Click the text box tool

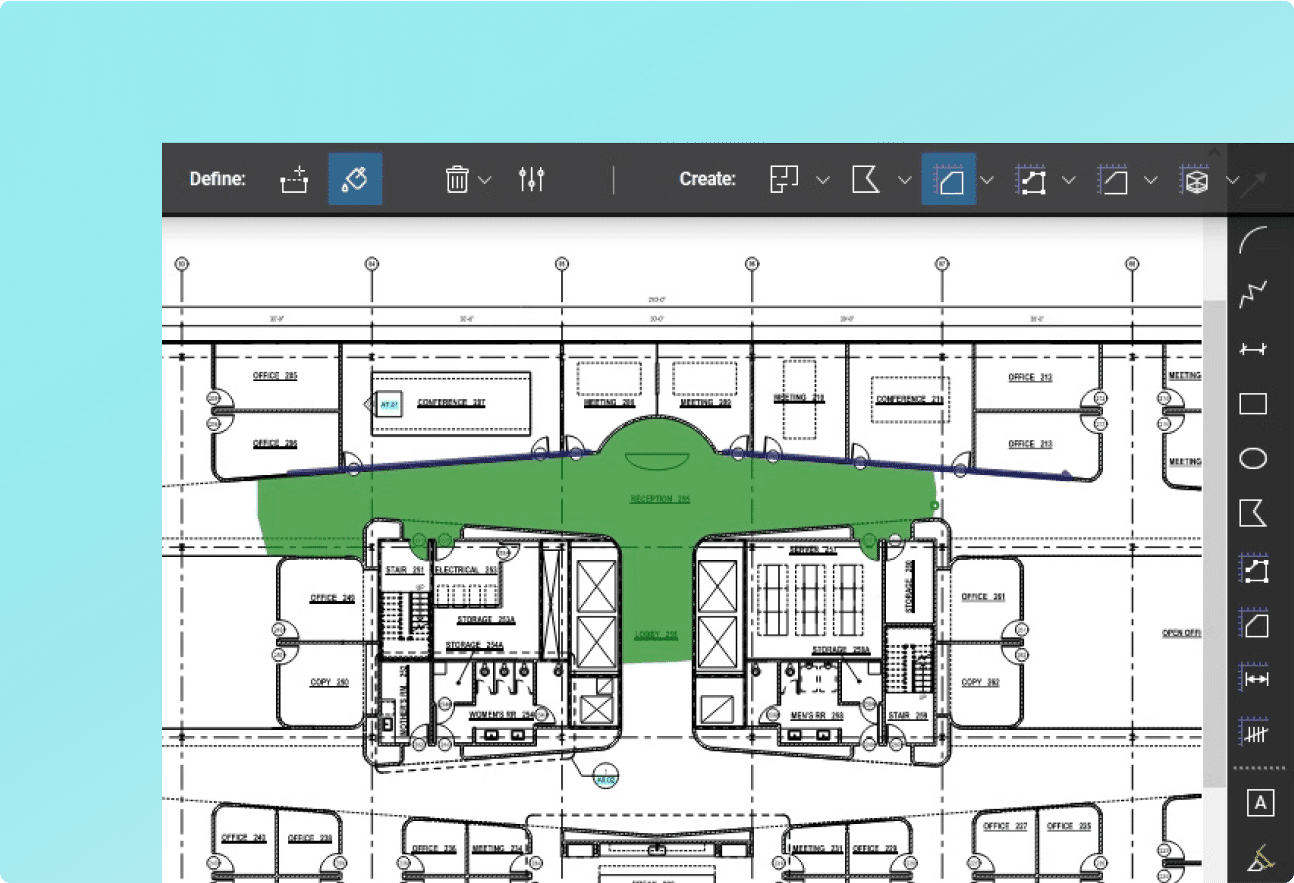[x=1260, y=802]
